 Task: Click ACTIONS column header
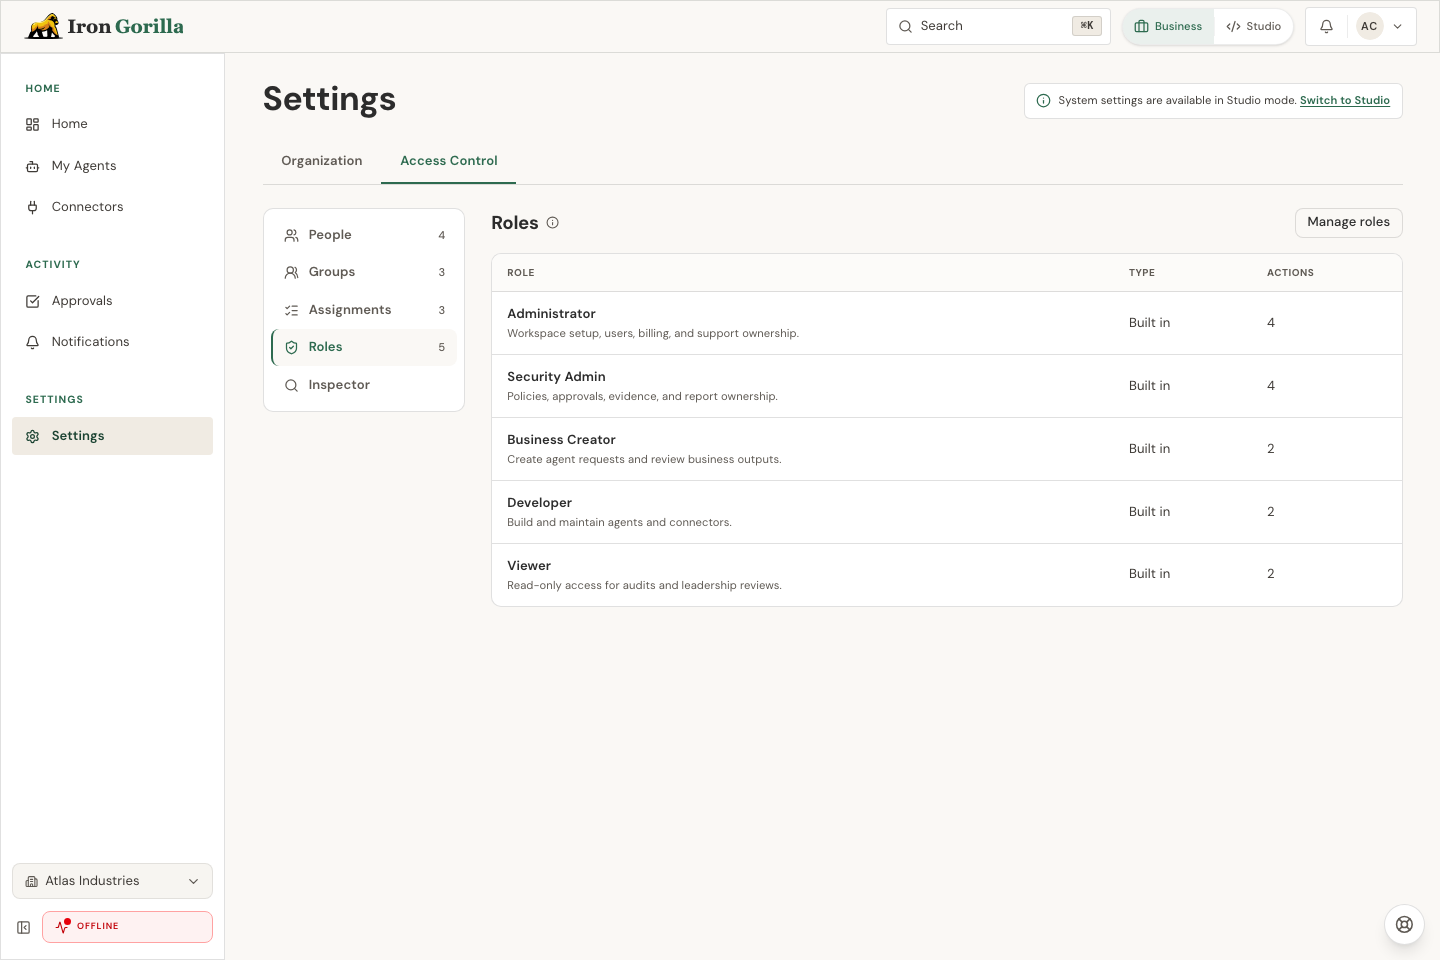tap(1290, 273)
